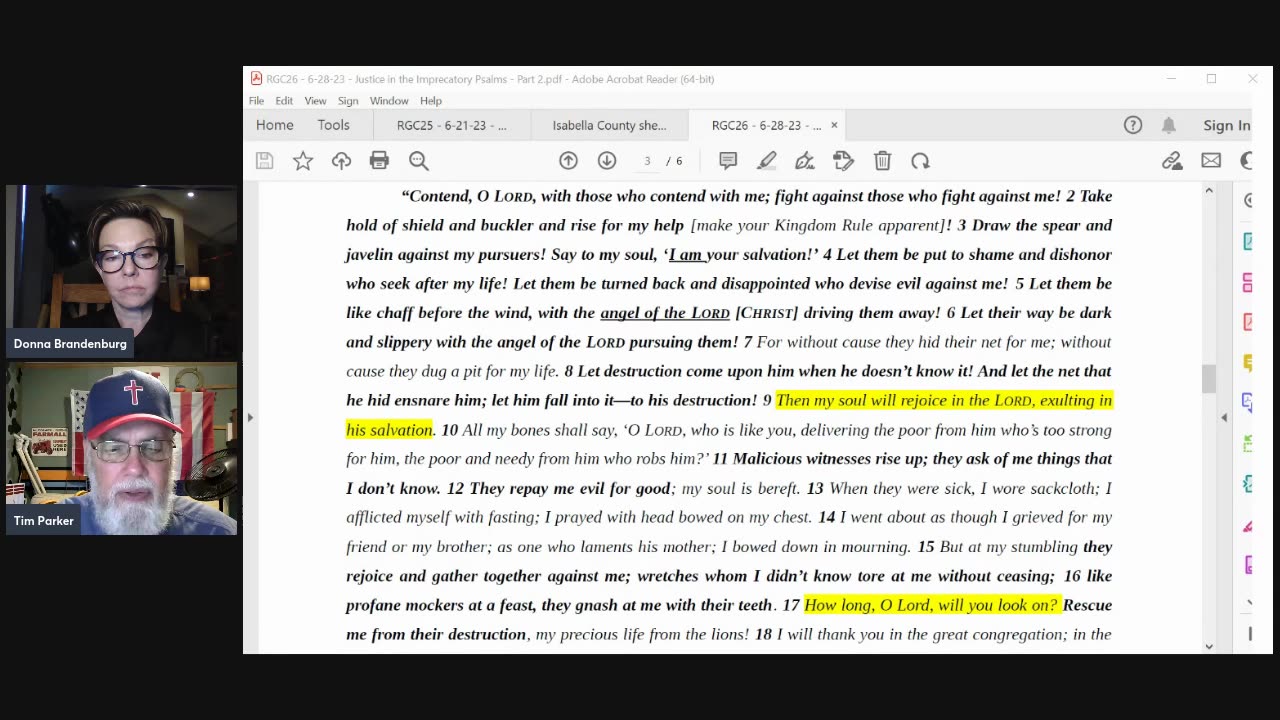Collapse the right tools pane arrow
The width and height of the screenshot is (1280, 720).
coord(1224,417)
